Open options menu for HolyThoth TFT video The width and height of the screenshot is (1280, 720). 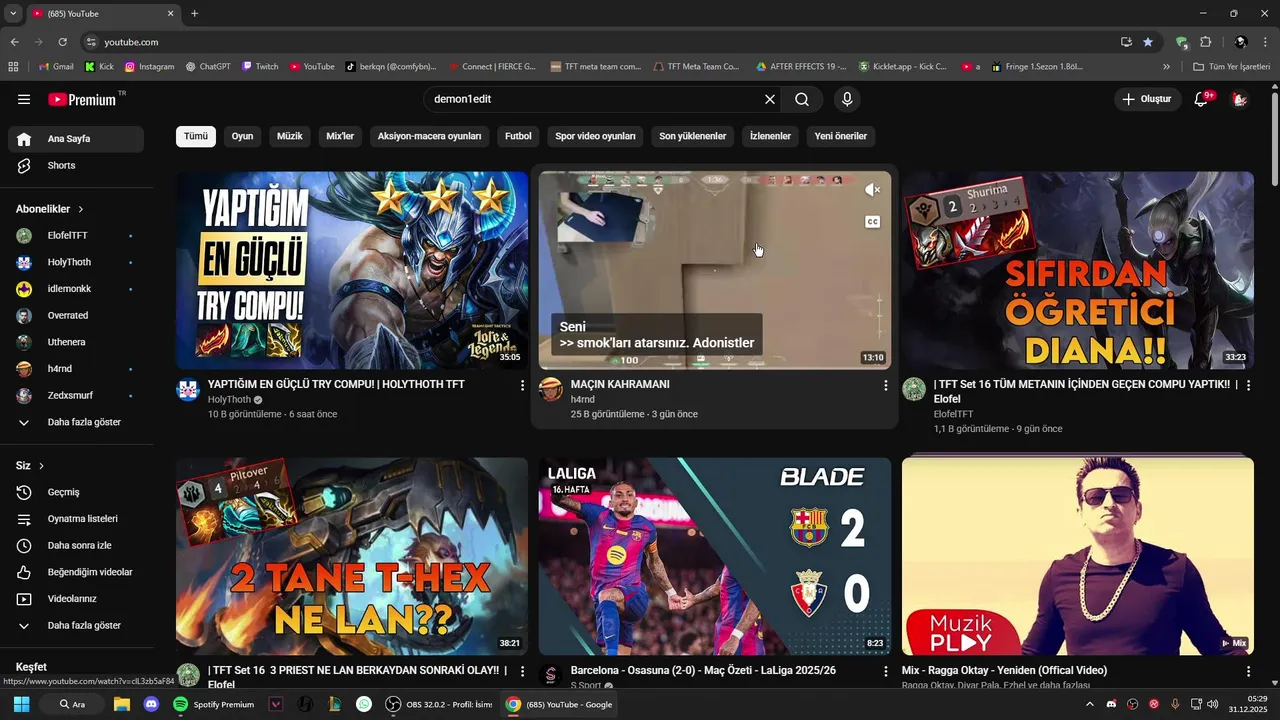(x=522, y=385)
